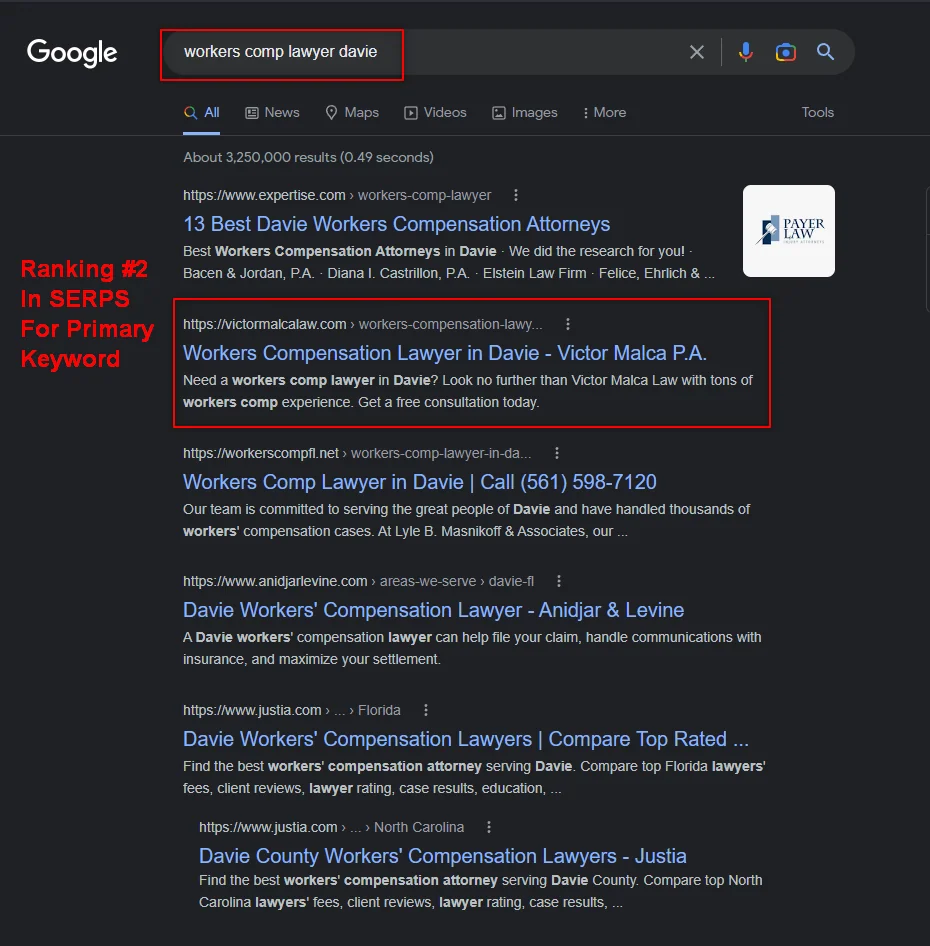Open the Tools filter options
The image size is (930, 946).
[817, 113]
